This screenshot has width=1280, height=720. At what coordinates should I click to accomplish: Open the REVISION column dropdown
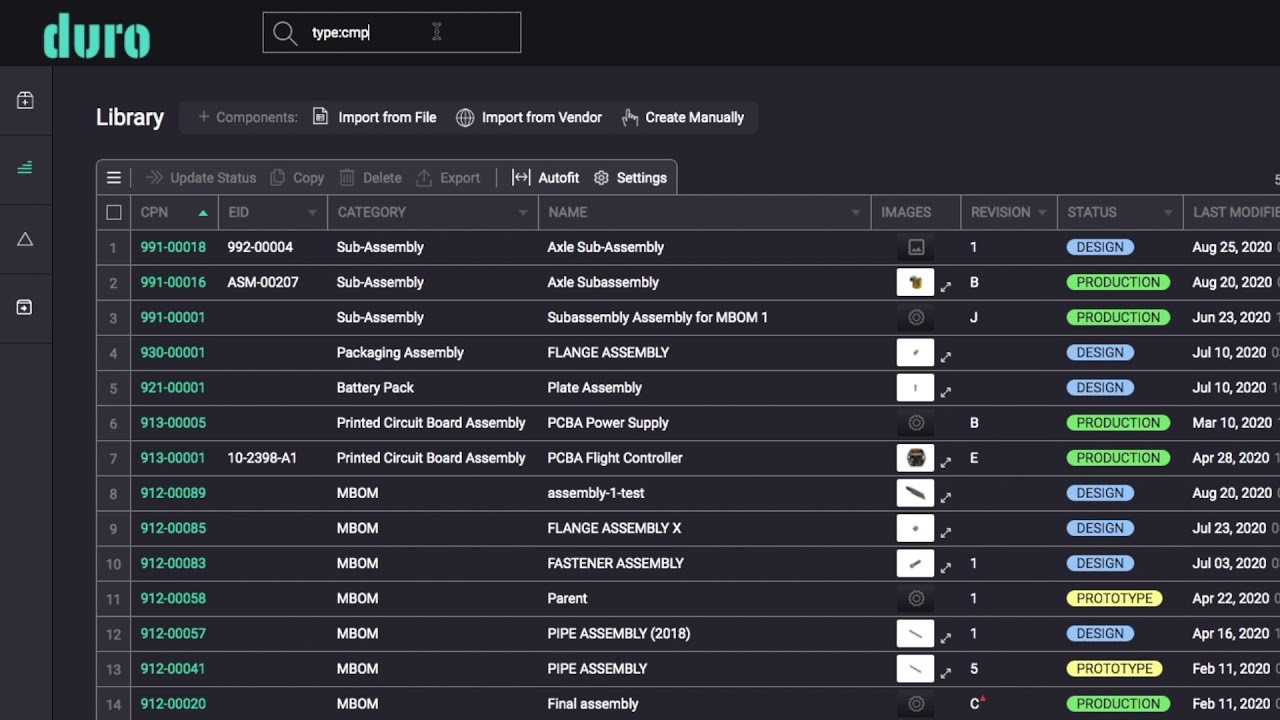(x=1043, y=212)
